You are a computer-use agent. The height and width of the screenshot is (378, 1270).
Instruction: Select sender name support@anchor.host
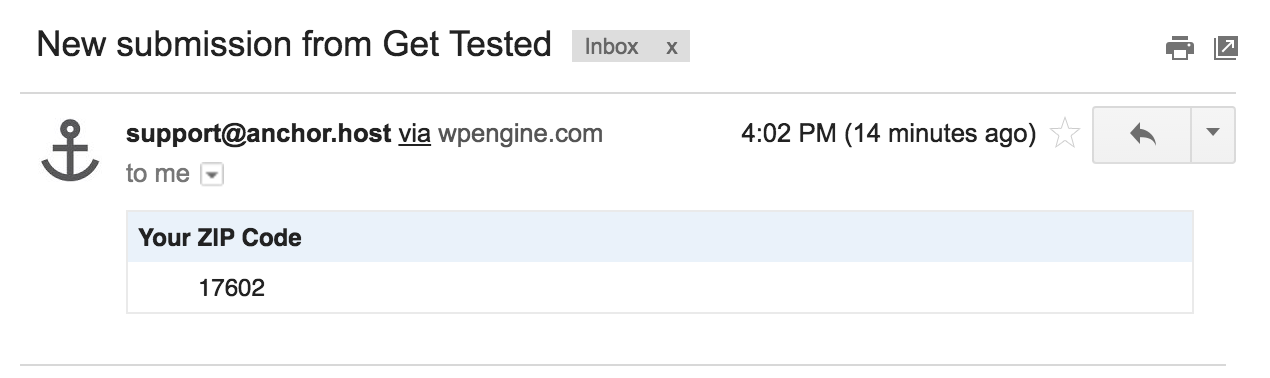point(258,133)
